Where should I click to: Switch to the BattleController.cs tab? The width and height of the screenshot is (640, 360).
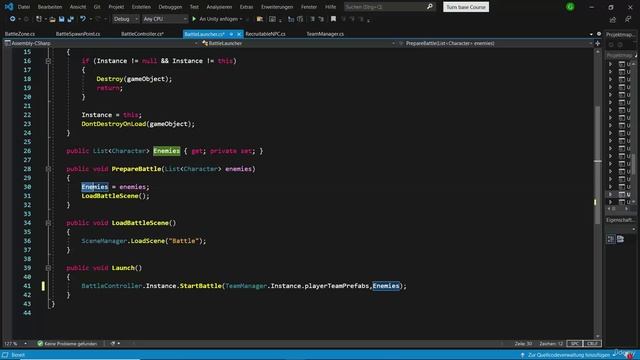pyautogui.click(x=142, y=34)
